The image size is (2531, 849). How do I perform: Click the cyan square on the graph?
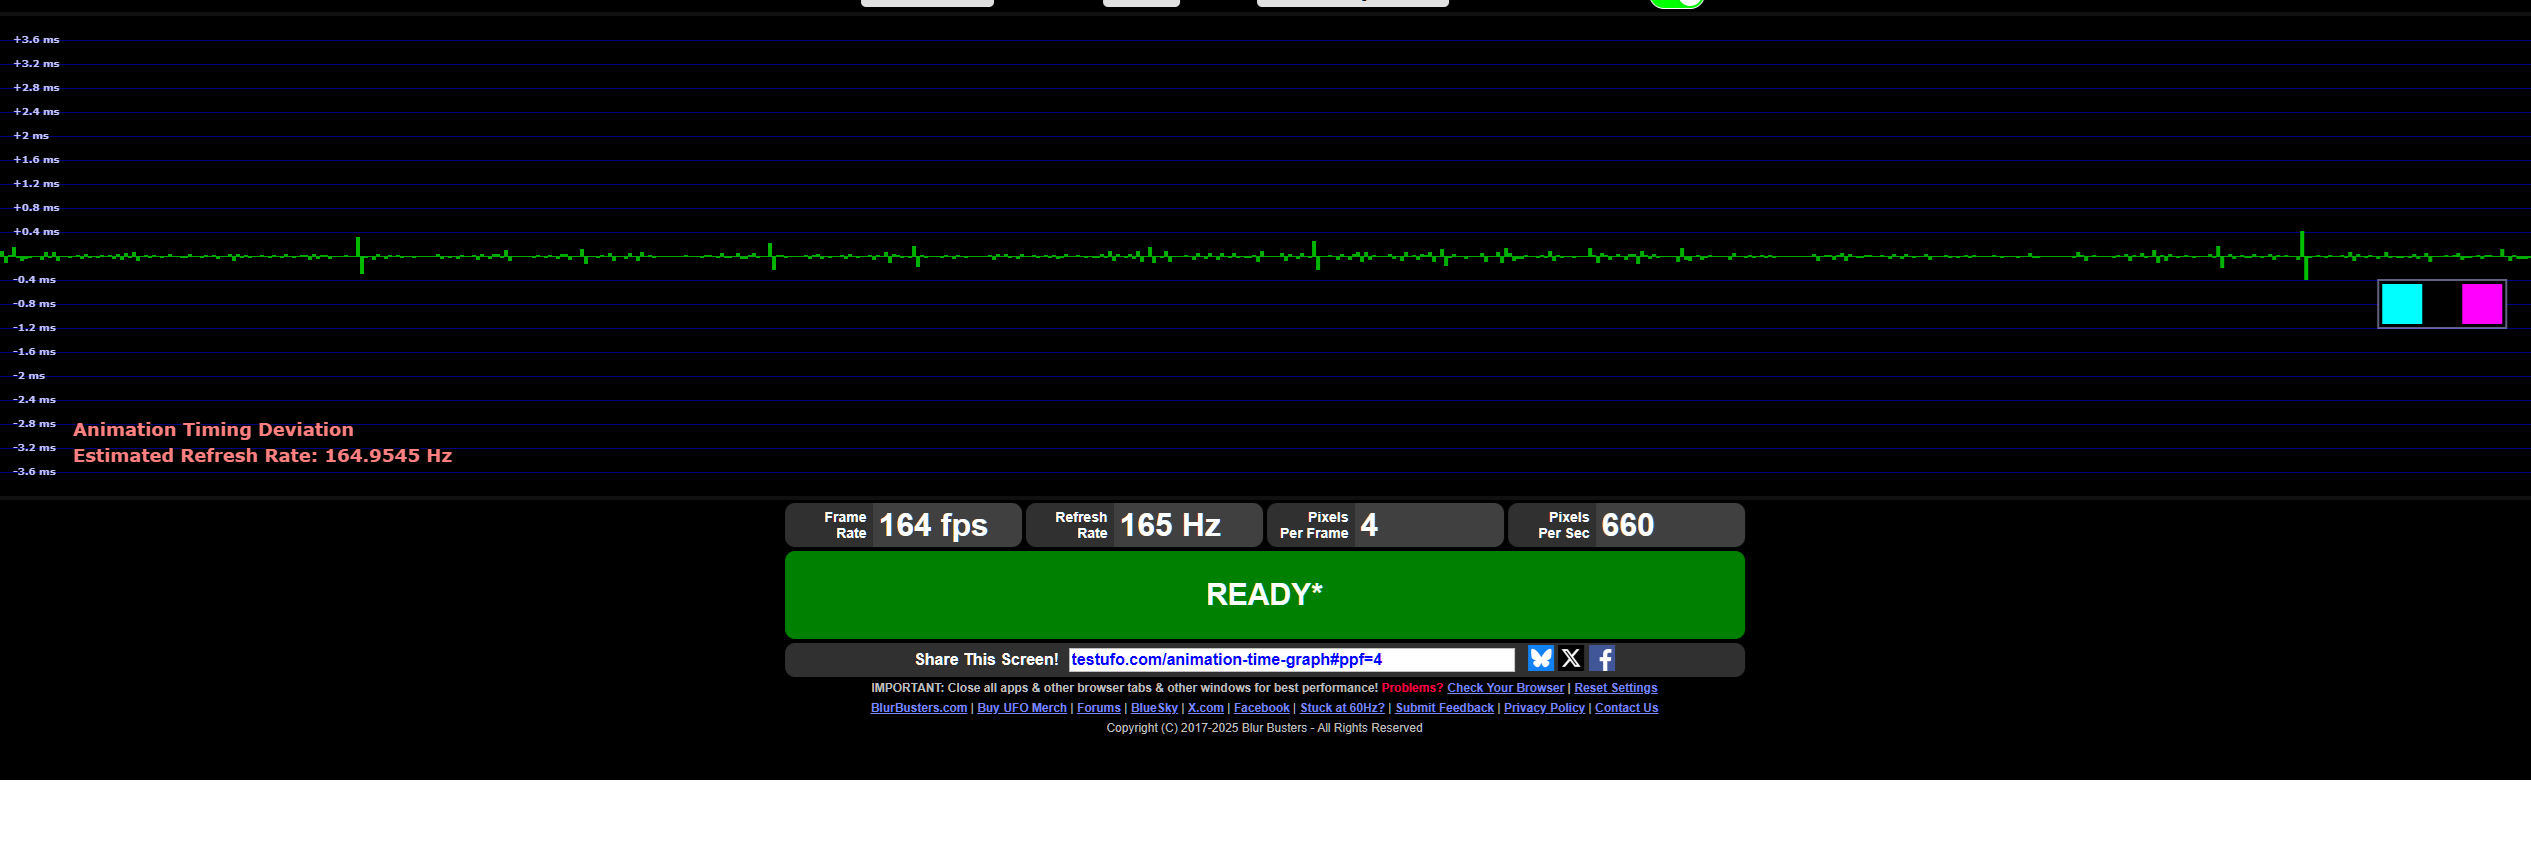(2402, 304)
